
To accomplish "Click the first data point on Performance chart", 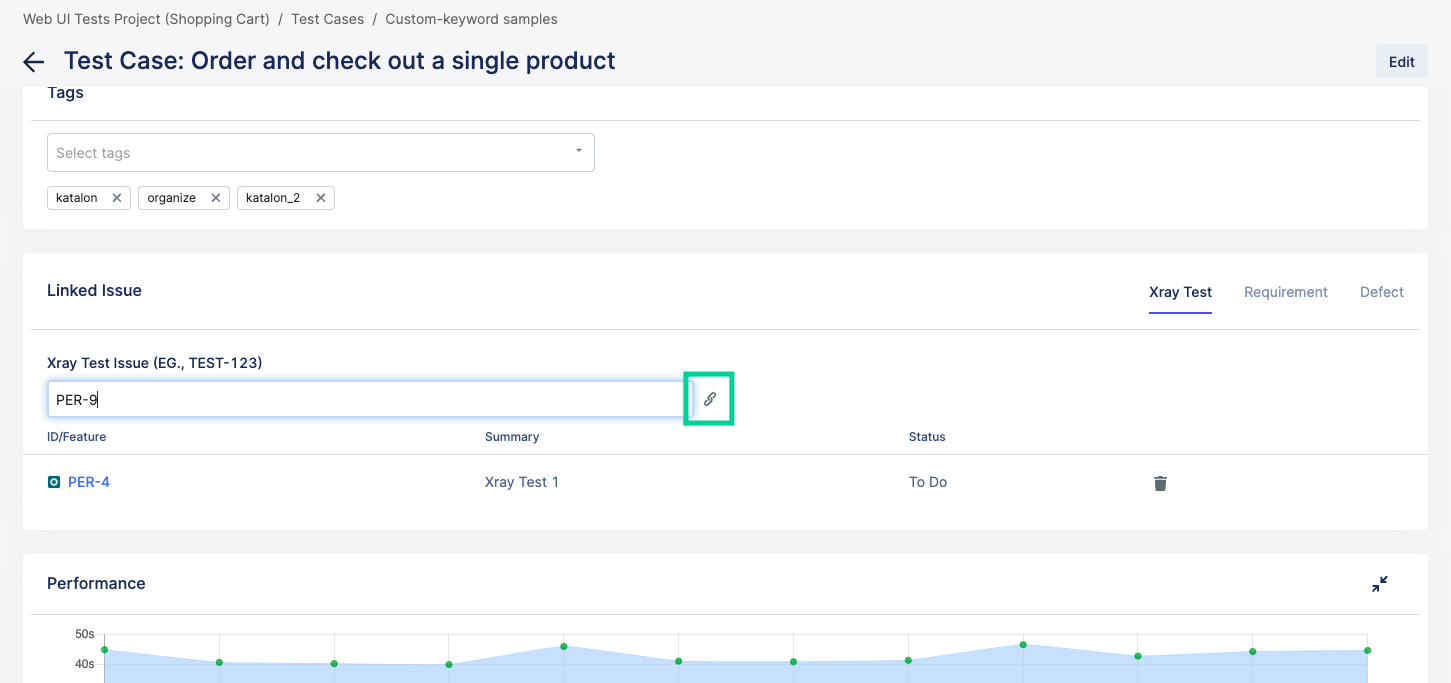I will [105, 650].
